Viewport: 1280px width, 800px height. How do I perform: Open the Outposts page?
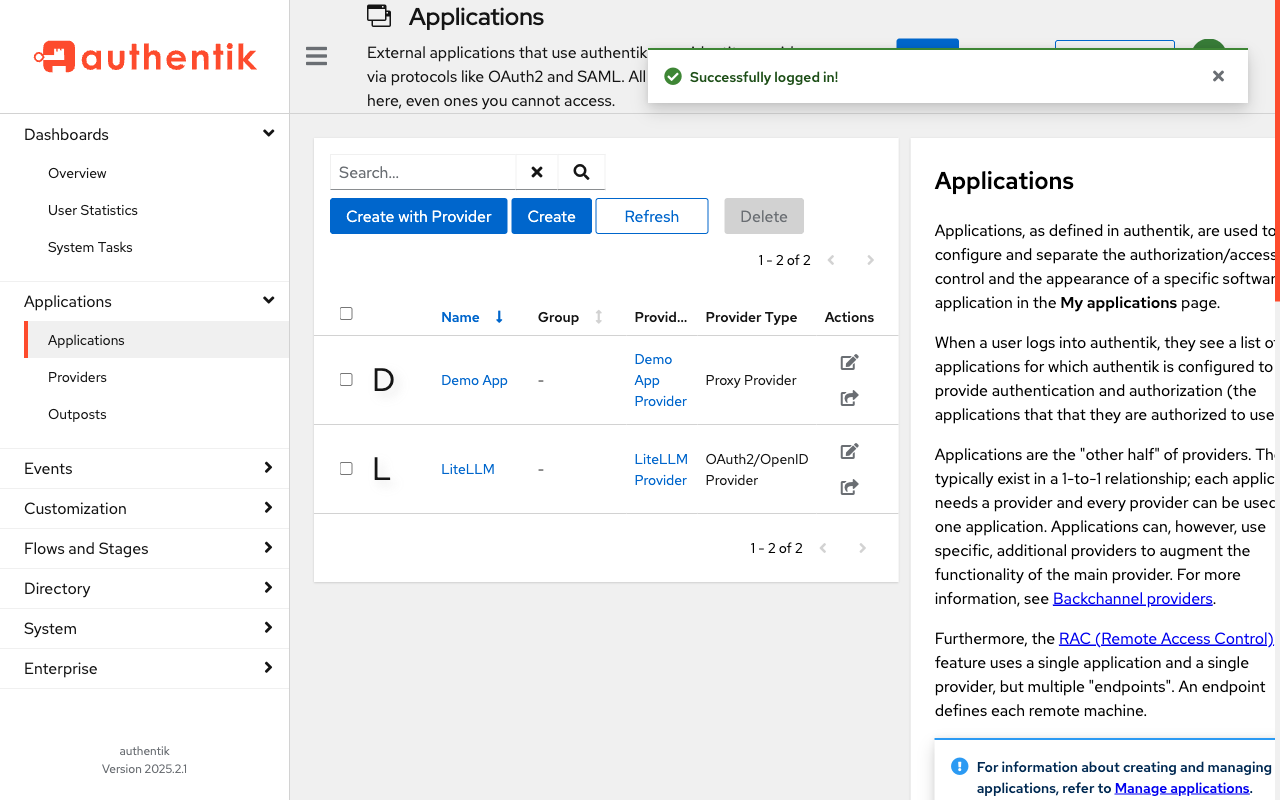[x=77, y=414]
